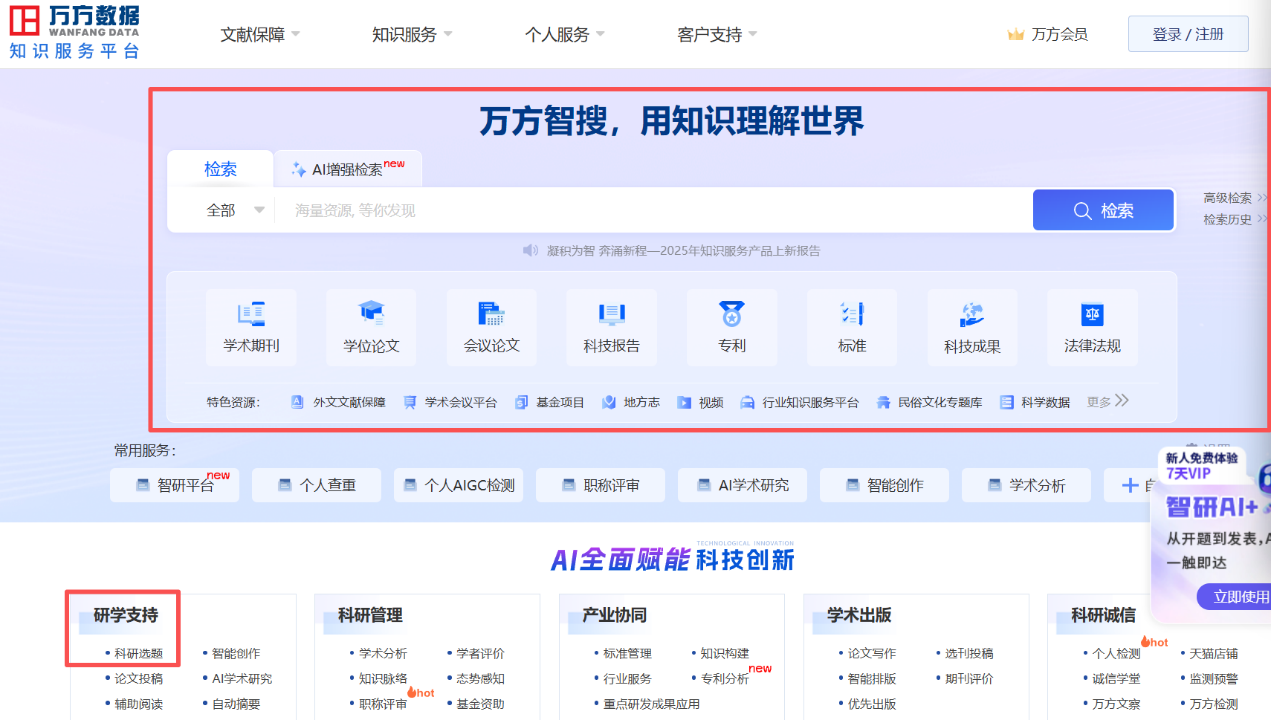This screenshot has width=1271, height=720.
Task: Click the blue 检索 search button
Action: pos(1103,210)
